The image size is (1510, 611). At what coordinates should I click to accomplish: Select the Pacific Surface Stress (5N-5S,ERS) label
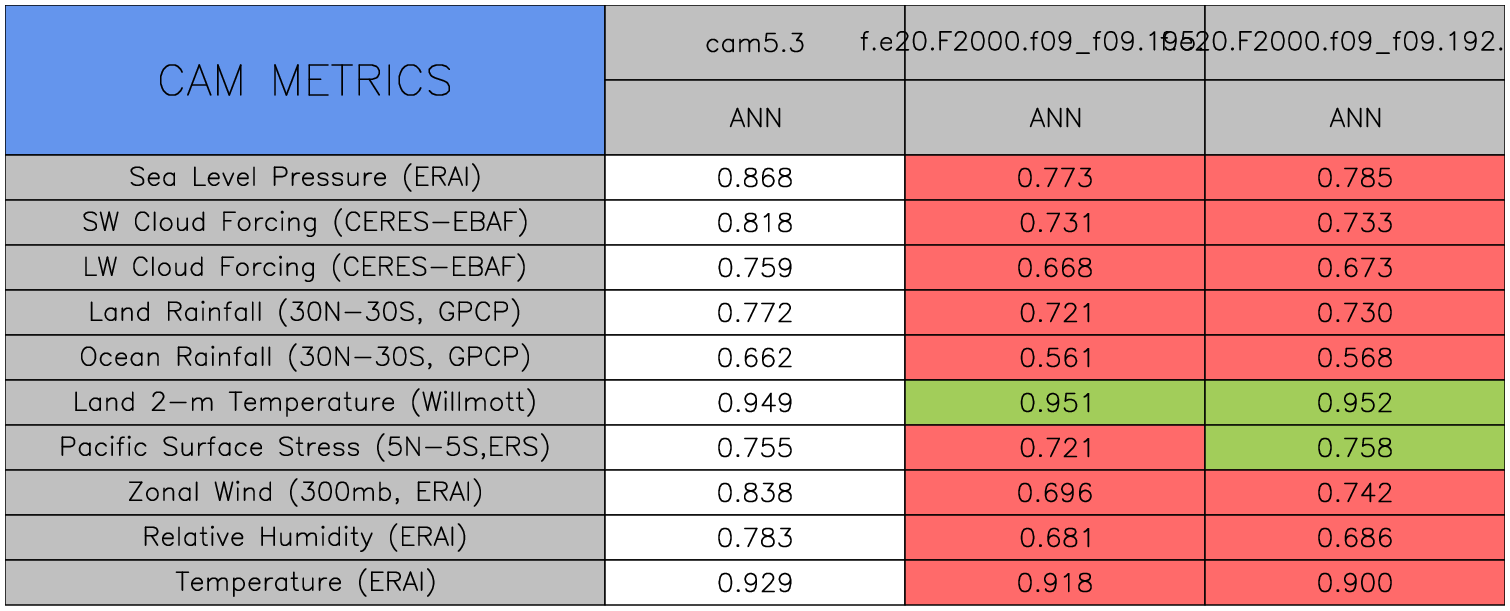pos(305,448)
